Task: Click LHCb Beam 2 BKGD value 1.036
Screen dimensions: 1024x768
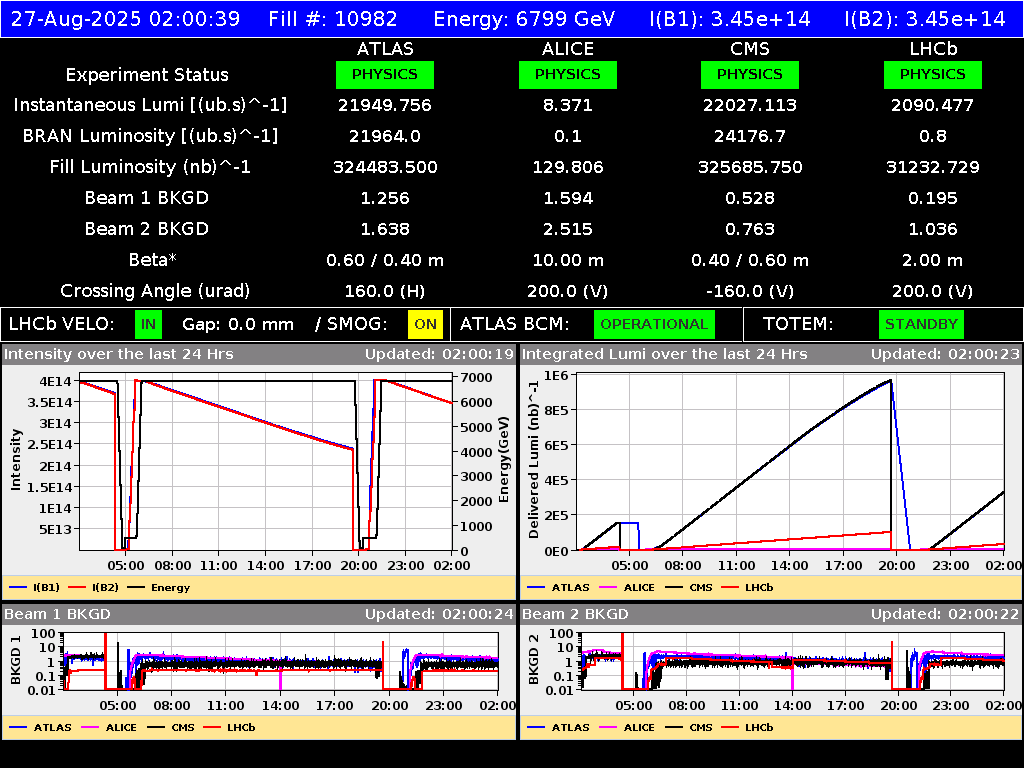Action: click(x=933, y=229)
